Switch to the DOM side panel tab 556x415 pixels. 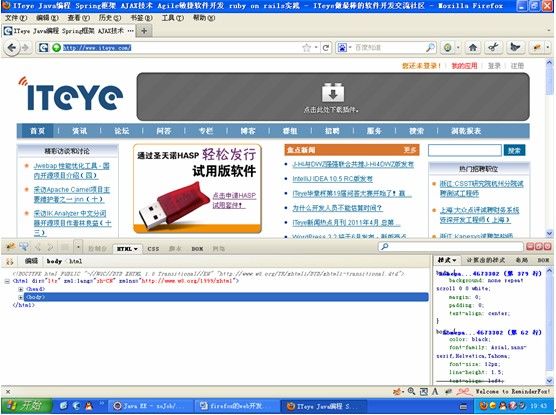543,260
